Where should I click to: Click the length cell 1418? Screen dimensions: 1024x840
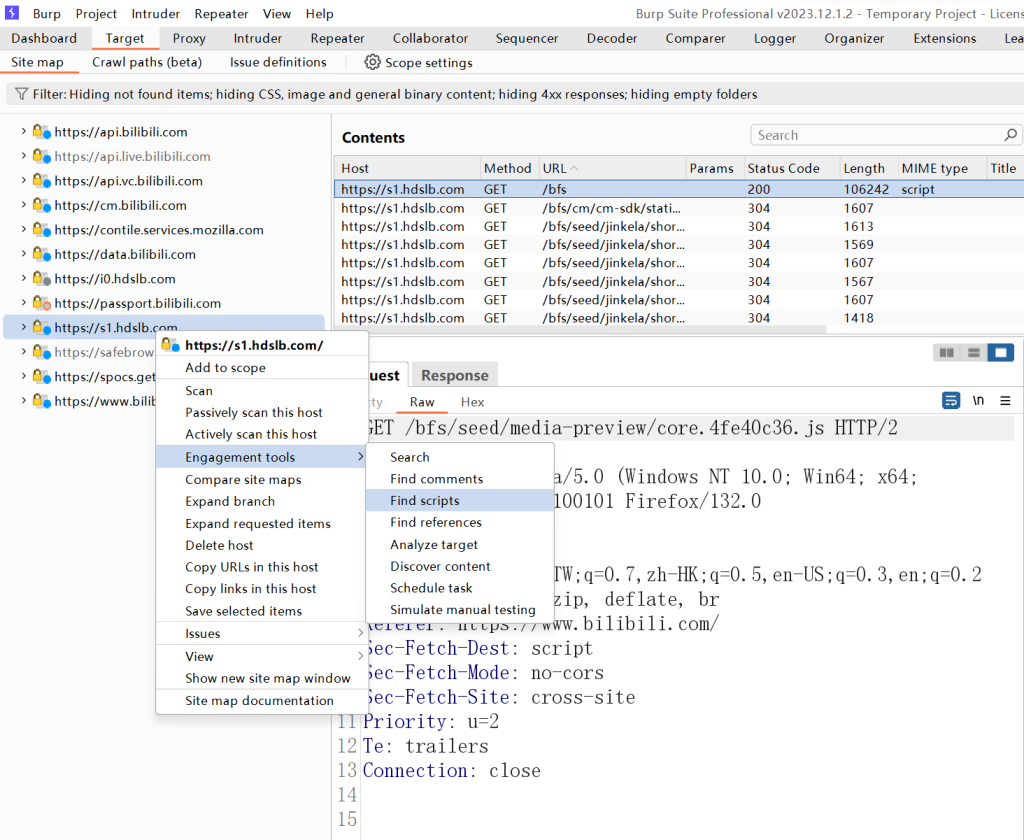pos(858,318)
